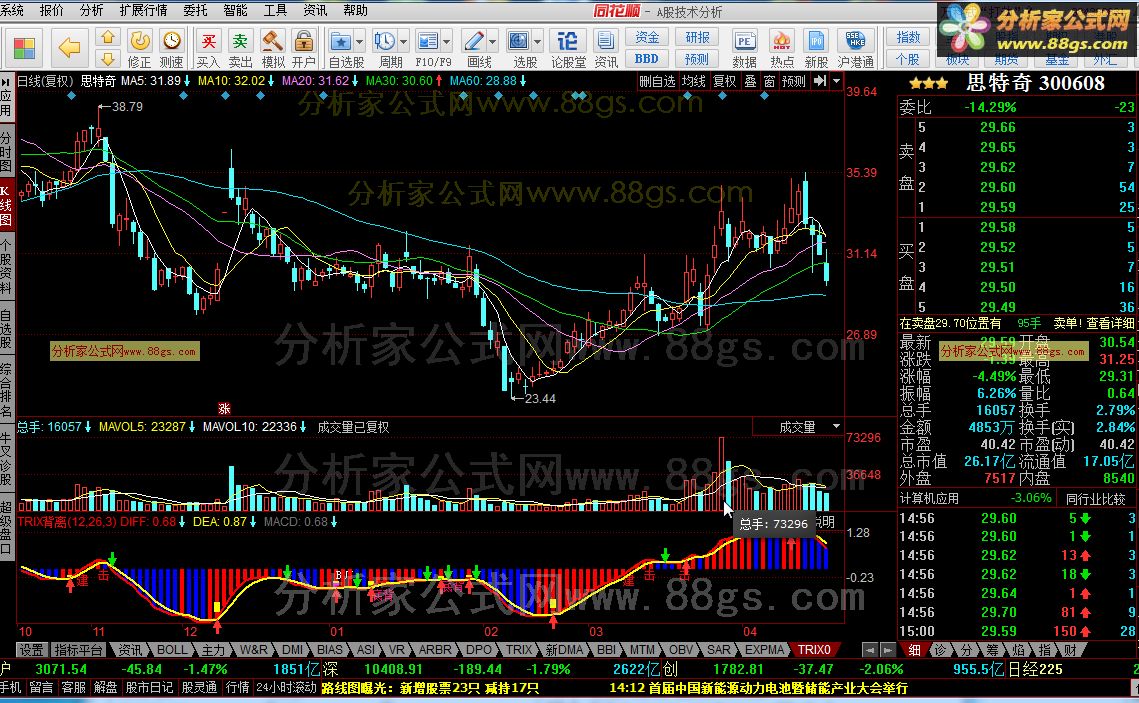Click the 指数 index button
The image size is (1139, 703).
pos(908,37)
